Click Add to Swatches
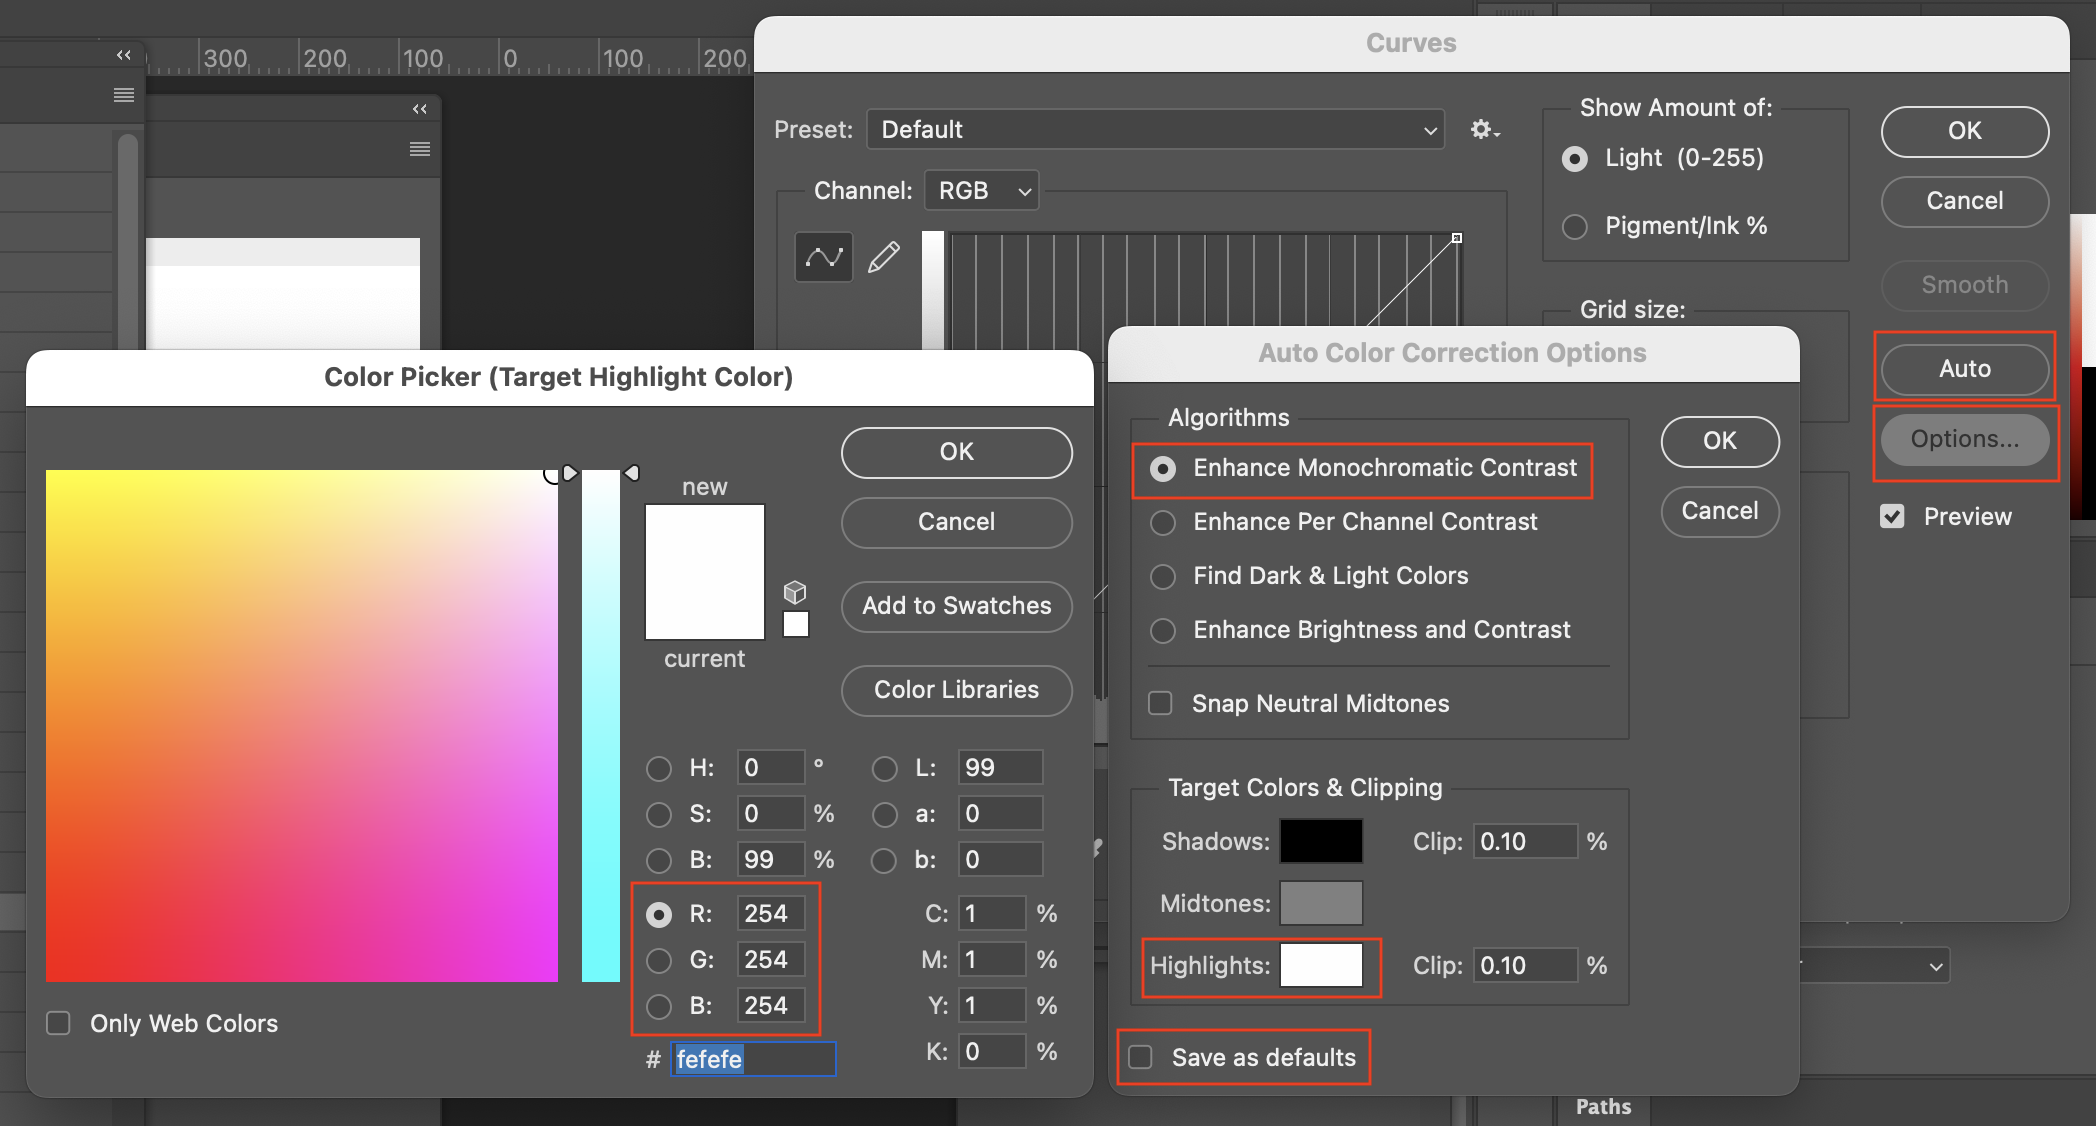The width and height of the screenshot is (2096, 1126). coord(955,606)
